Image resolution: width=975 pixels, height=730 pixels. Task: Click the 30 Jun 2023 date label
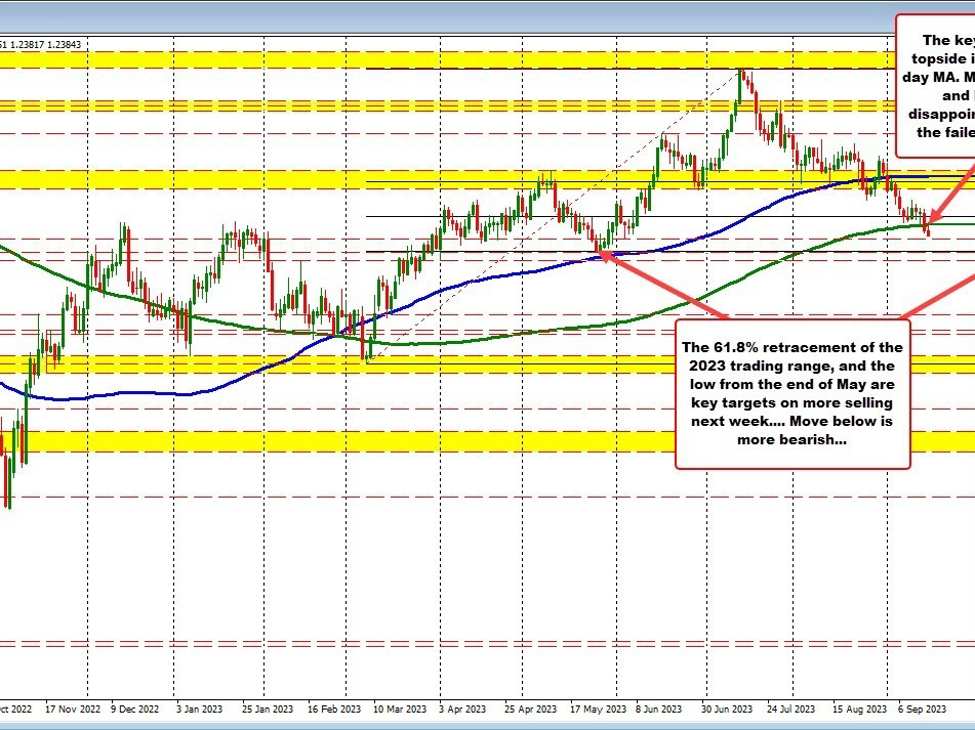726,708
